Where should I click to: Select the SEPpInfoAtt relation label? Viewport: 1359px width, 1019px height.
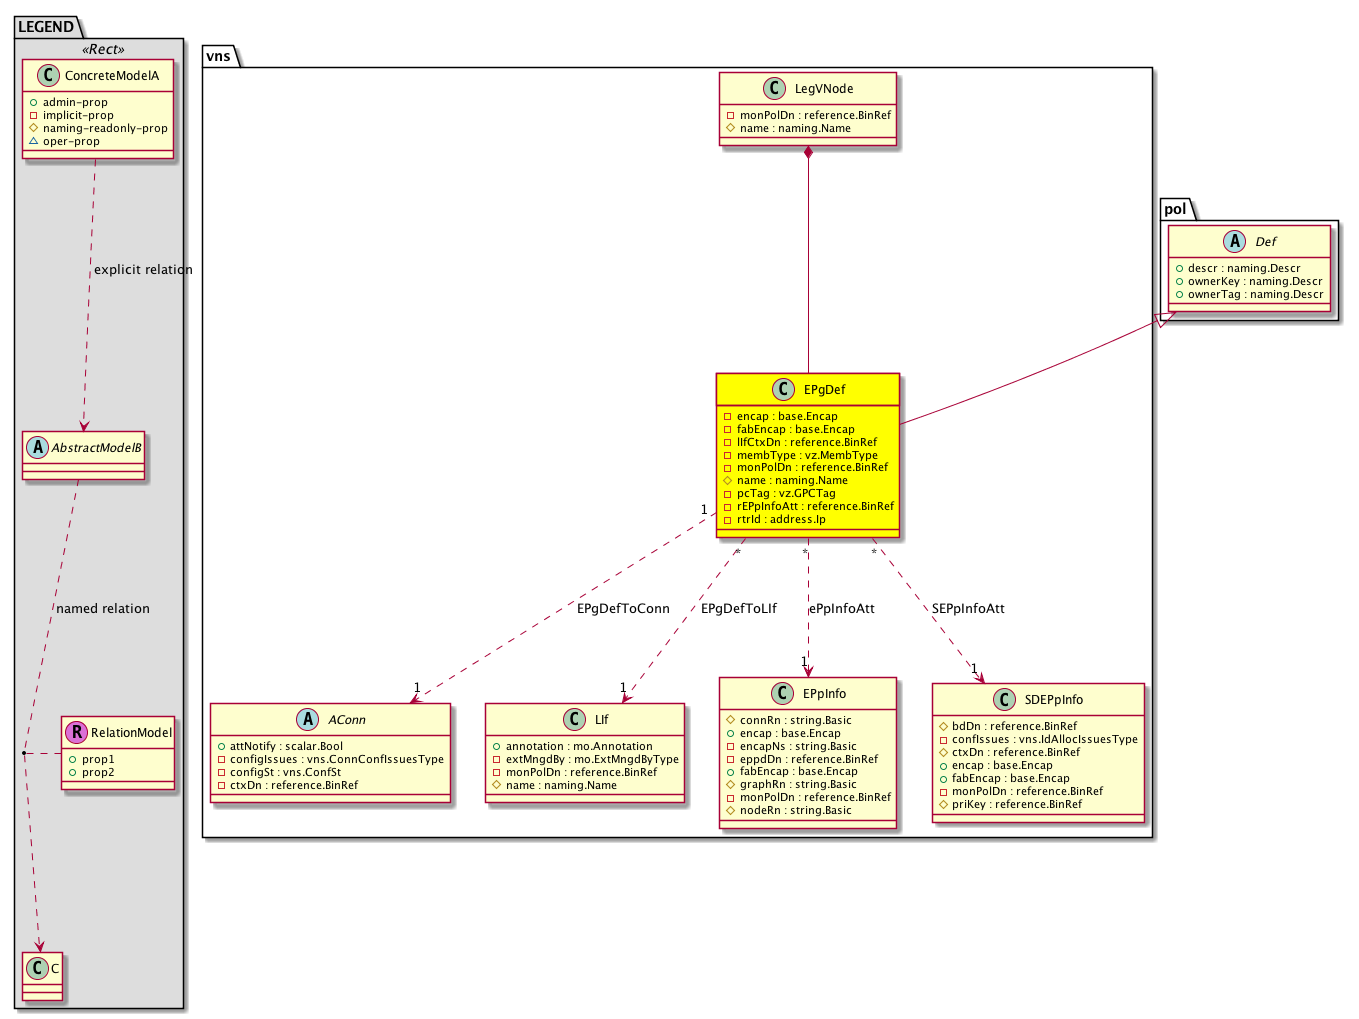pyautogui.click(x=968, y=609)
